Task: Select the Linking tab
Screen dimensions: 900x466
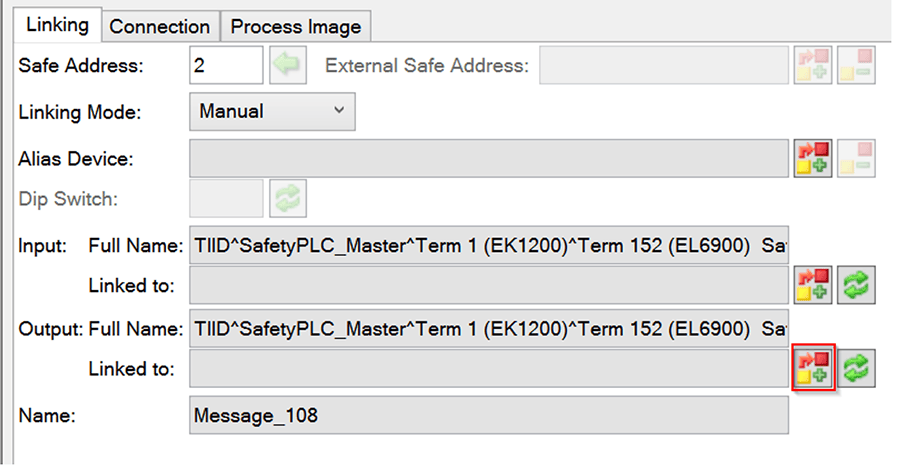Action: tap(57, 25)
